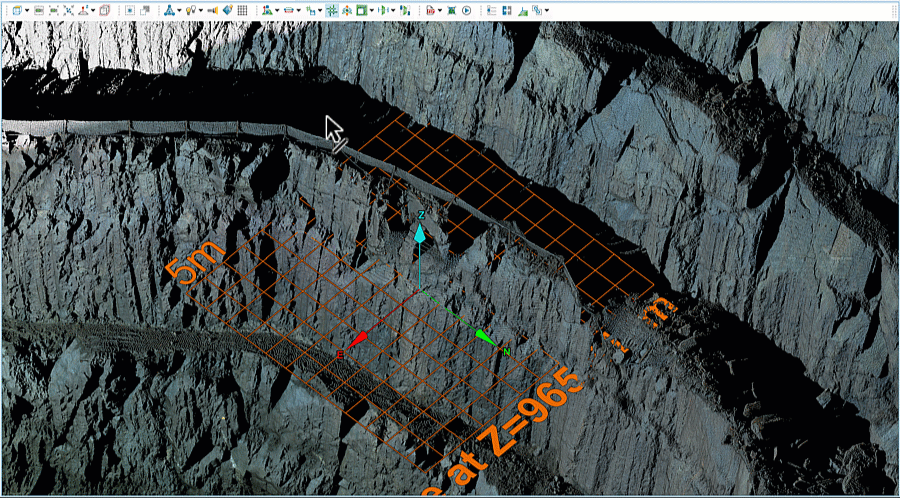The image size is (900, 498).
Task: Click the list properties icon
Action: (x=491, y=10)
